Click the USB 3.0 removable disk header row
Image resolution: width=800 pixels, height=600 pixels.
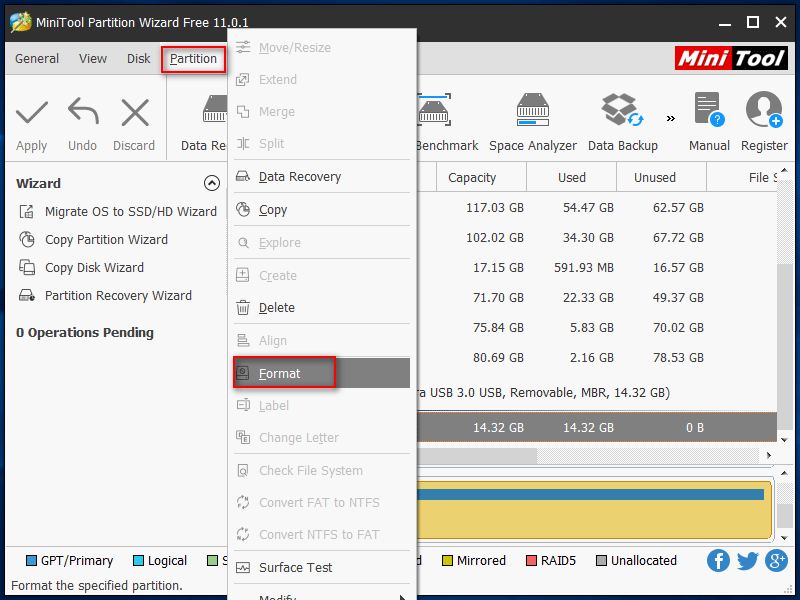[x=597, y=393]
